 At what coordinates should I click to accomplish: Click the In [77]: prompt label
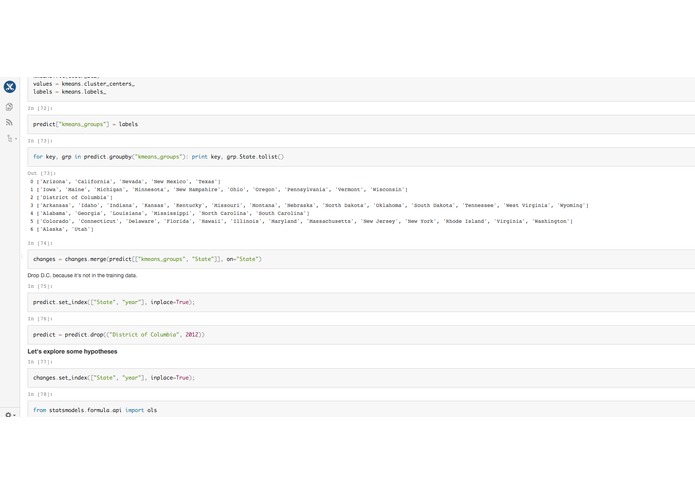click(40, 362)
